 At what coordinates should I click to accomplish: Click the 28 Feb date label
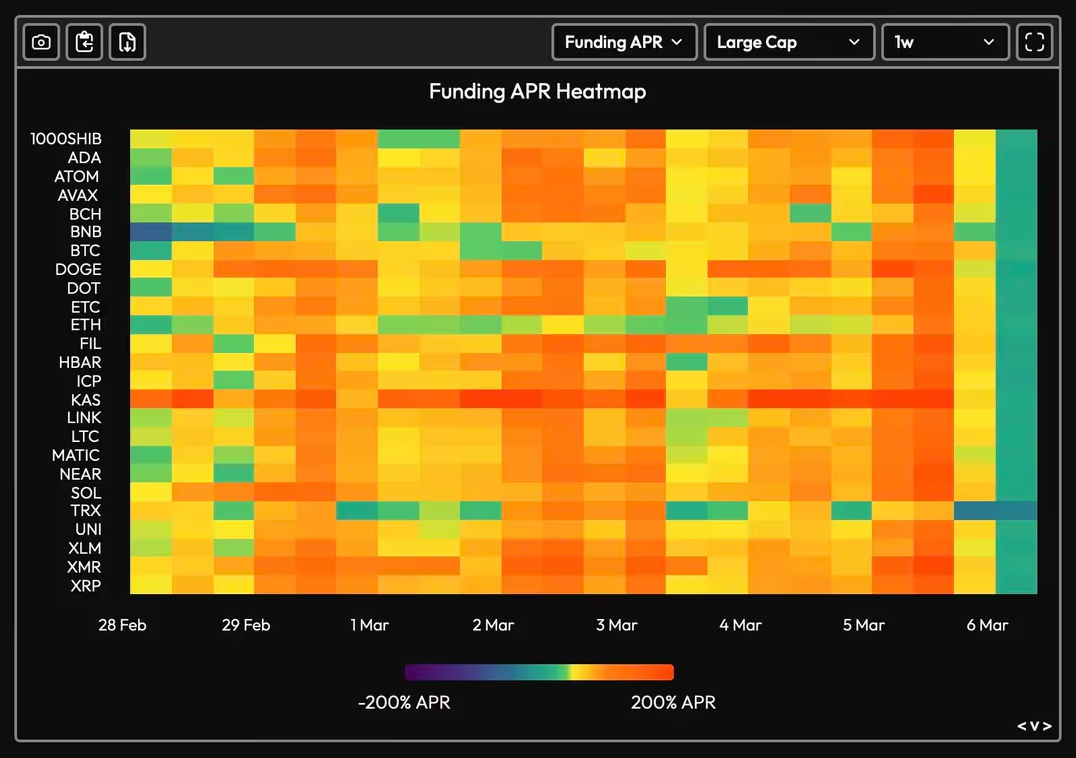[x=122, y=625]
